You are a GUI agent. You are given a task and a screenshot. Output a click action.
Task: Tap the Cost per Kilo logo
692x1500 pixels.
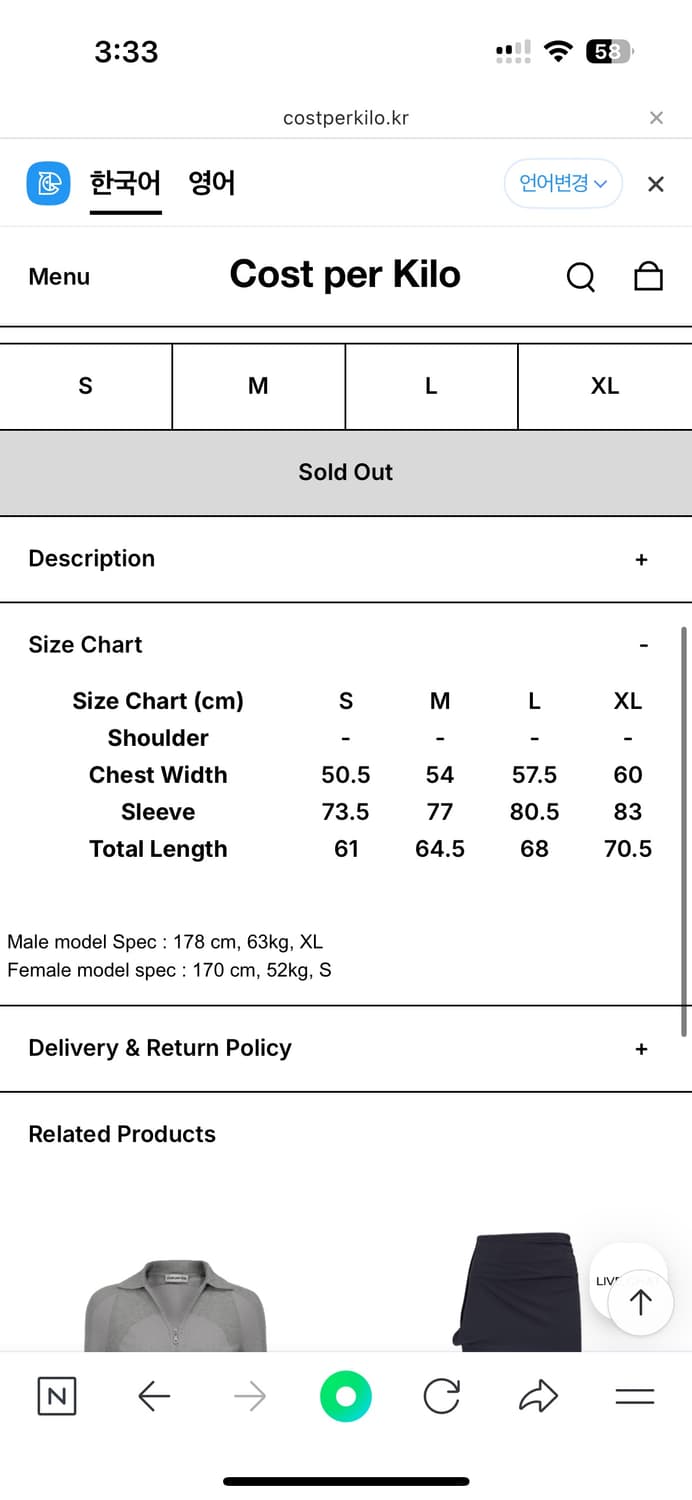pyautogui.click(x=345, y=275)
